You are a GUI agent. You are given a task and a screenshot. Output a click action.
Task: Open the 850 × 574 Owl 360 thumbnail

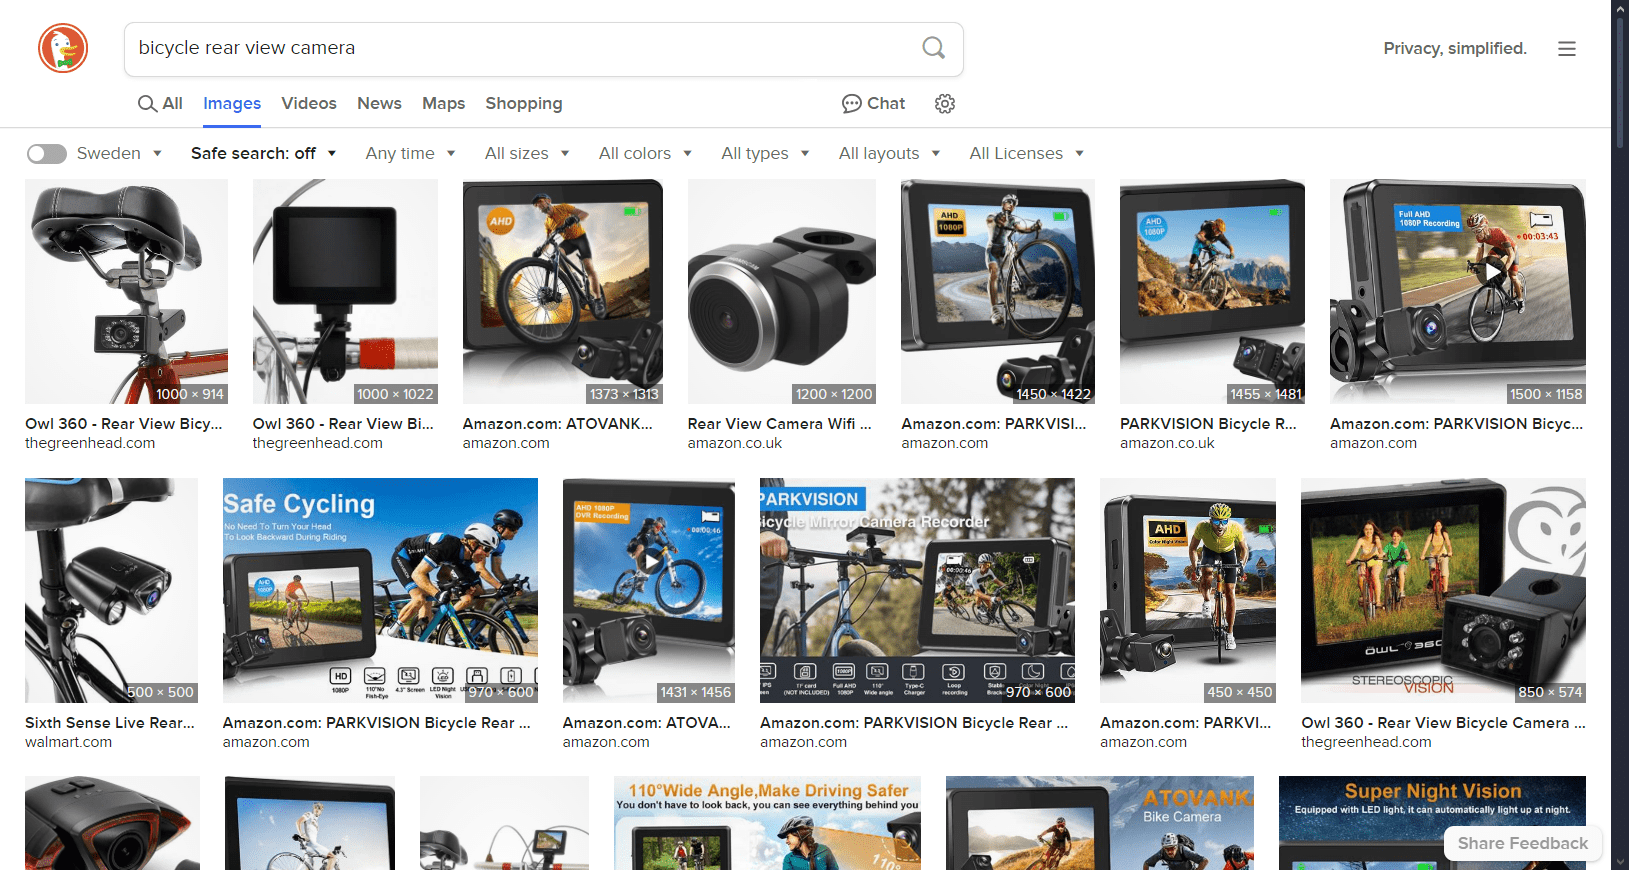point(1443,590)
